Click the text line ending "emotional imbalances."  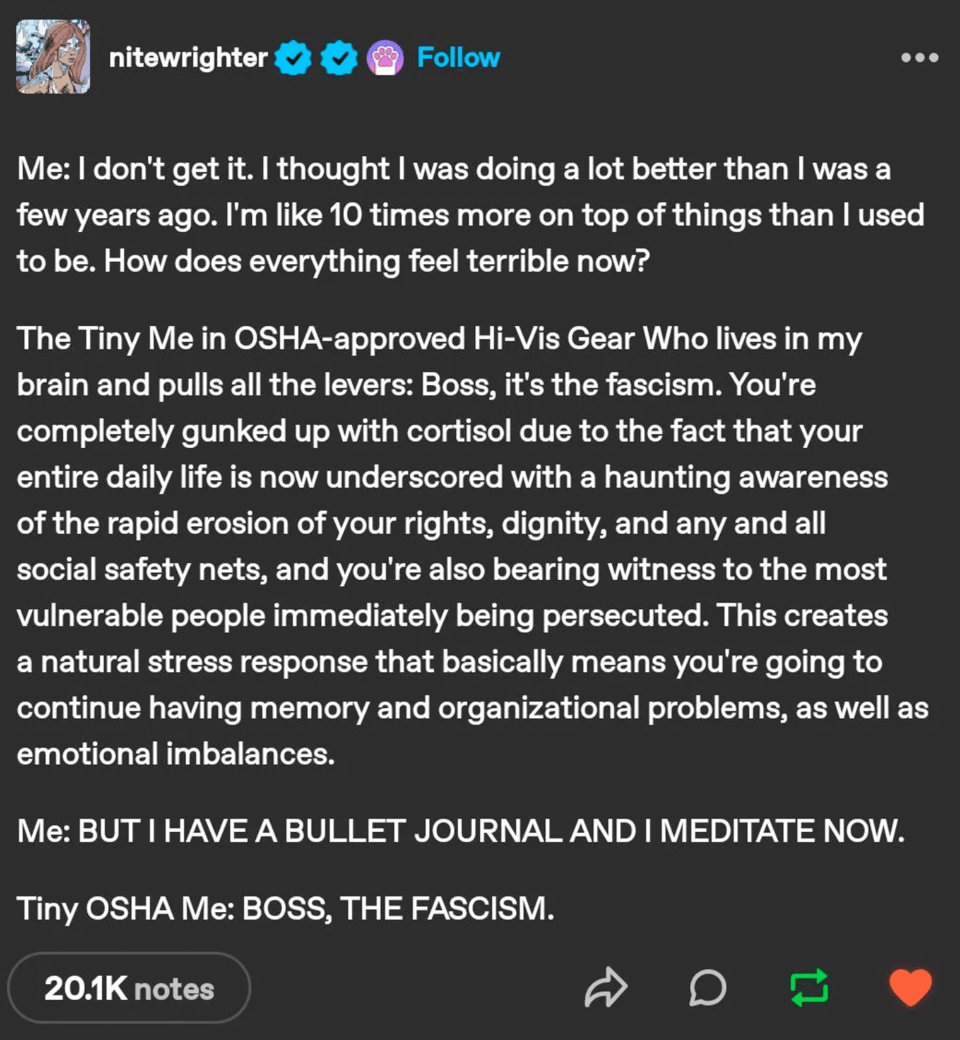click(176, 754)
